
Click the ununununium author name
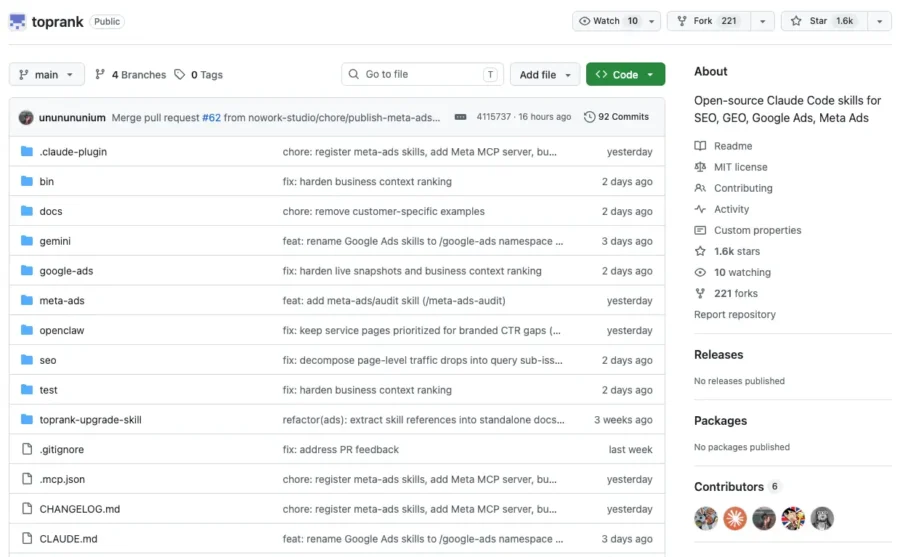coord(72,117)
